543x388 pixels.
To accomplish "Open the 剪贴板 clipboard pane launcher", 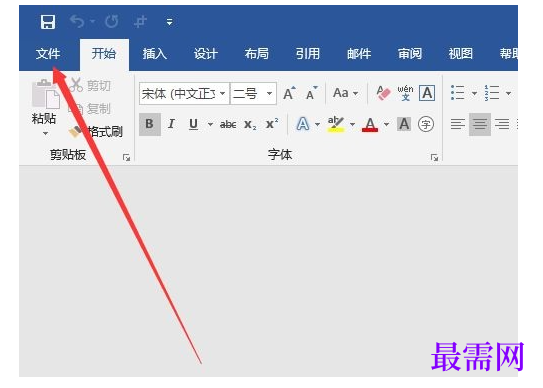I will (126, 158).
